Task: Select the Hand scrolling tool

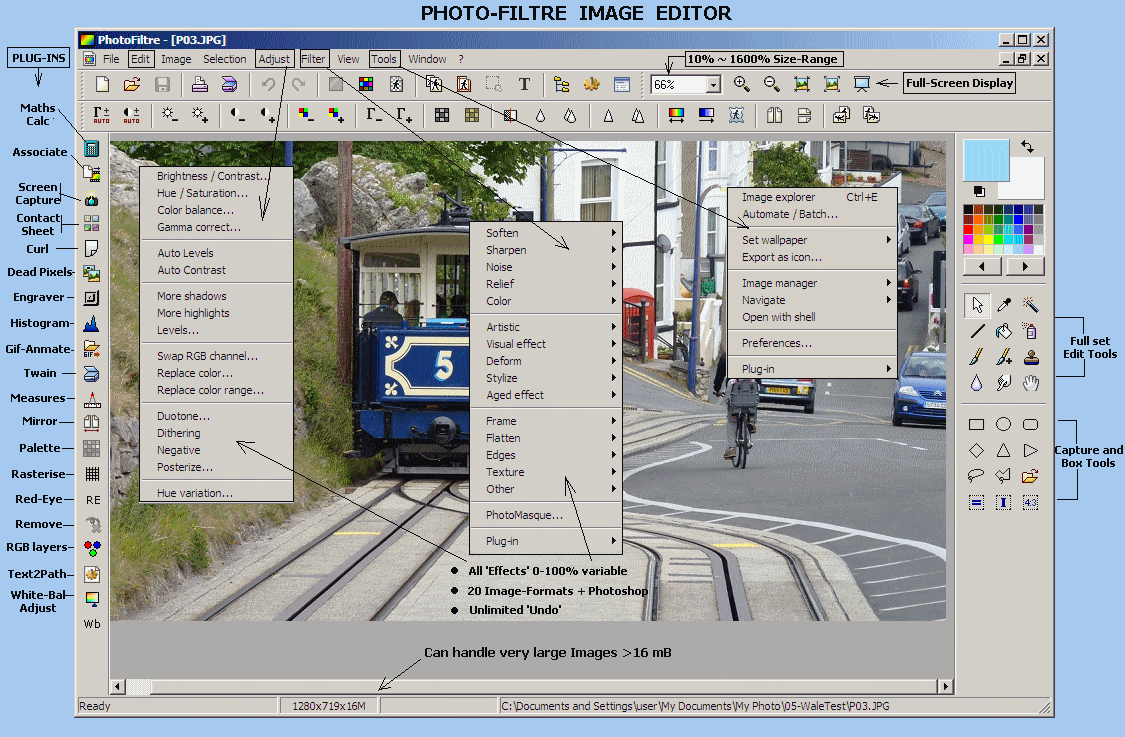Action: pos(1031,382)
